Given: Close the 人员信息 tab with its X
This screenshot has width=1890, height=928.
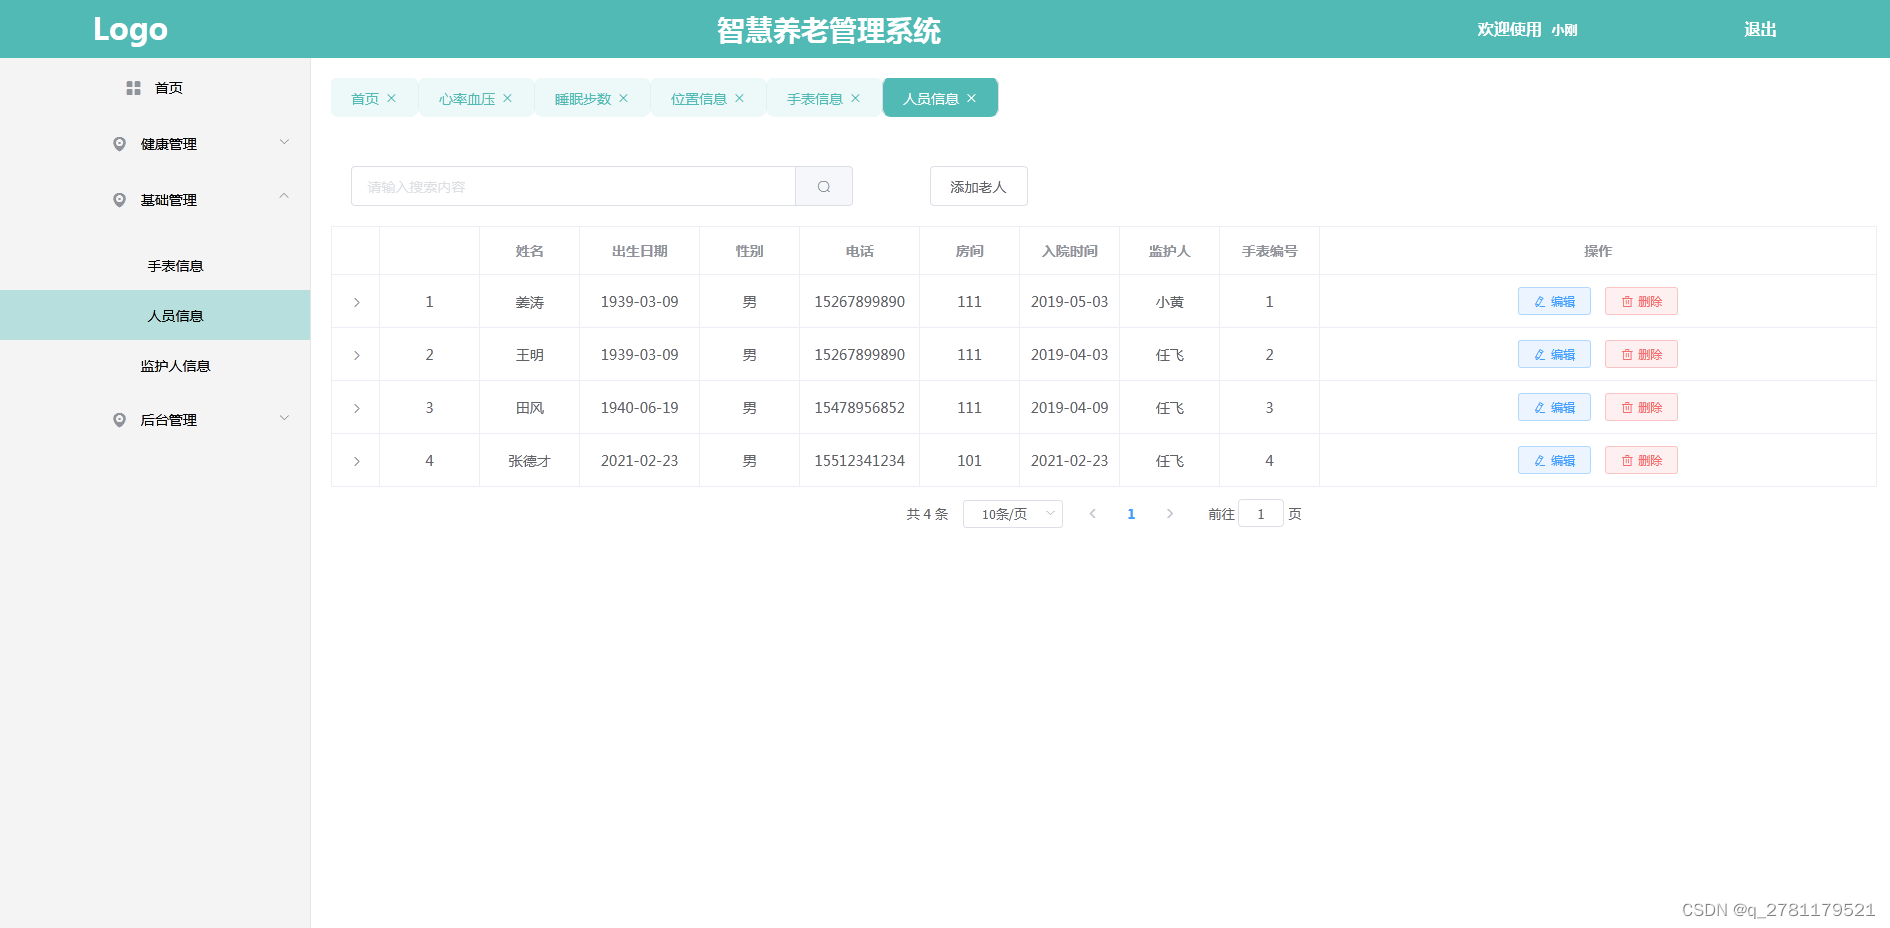Looking at the screenshot, I should 972,98.
